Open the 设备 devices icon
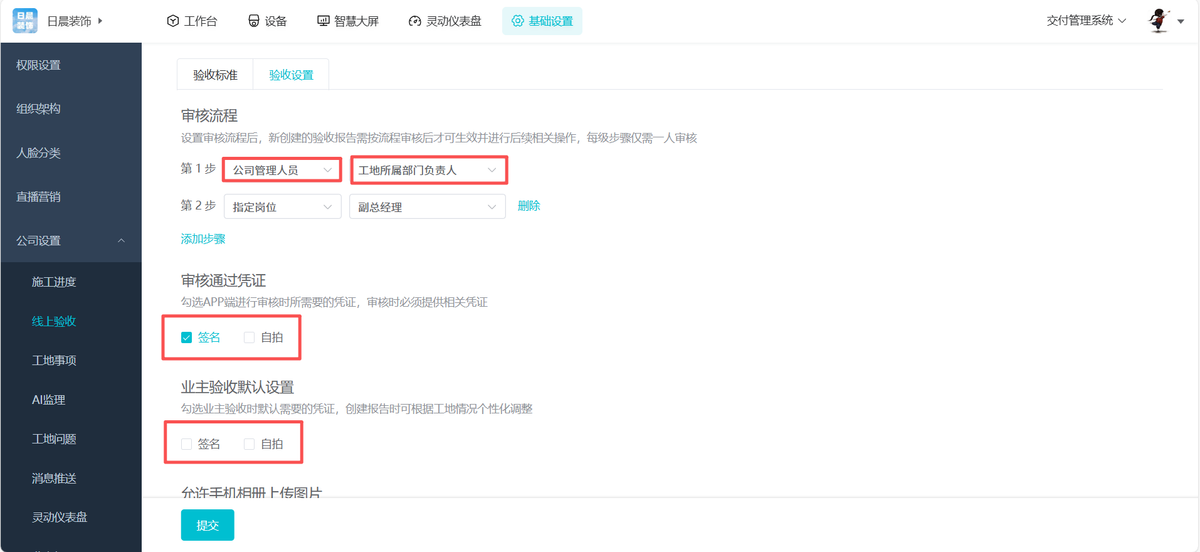The width and height of the screenshot is (1200, 552). (x=254, y=21)
